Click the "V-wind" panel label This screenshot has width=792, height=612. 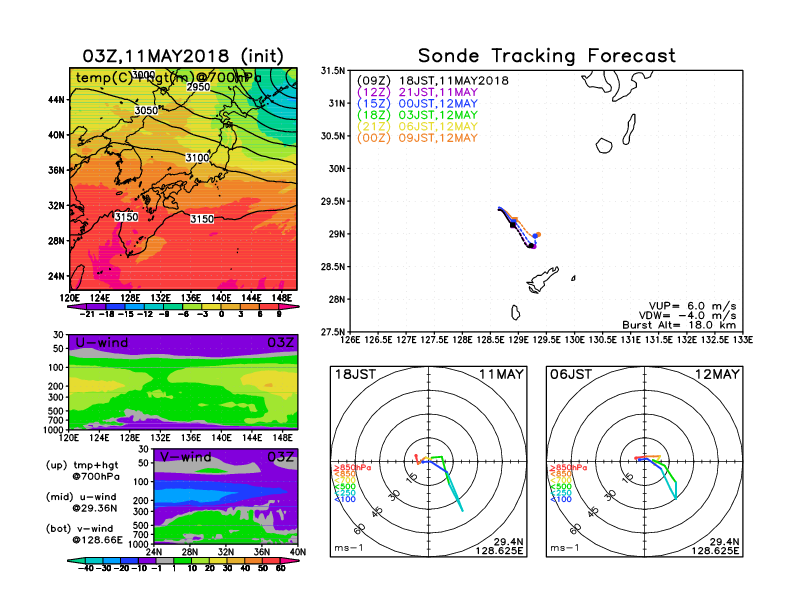(185, 457)
